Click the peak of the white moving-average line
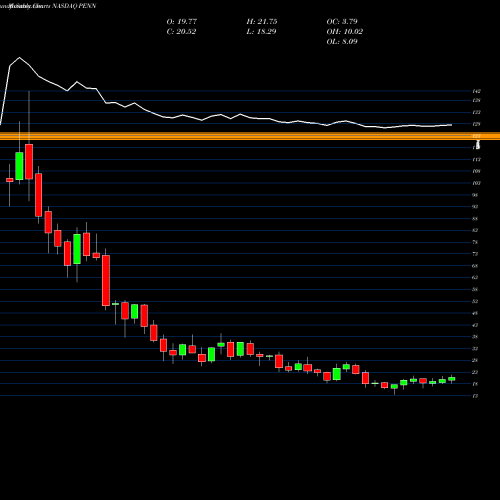Viewport: 500px width, 500px height. click(x=19, y=58)
